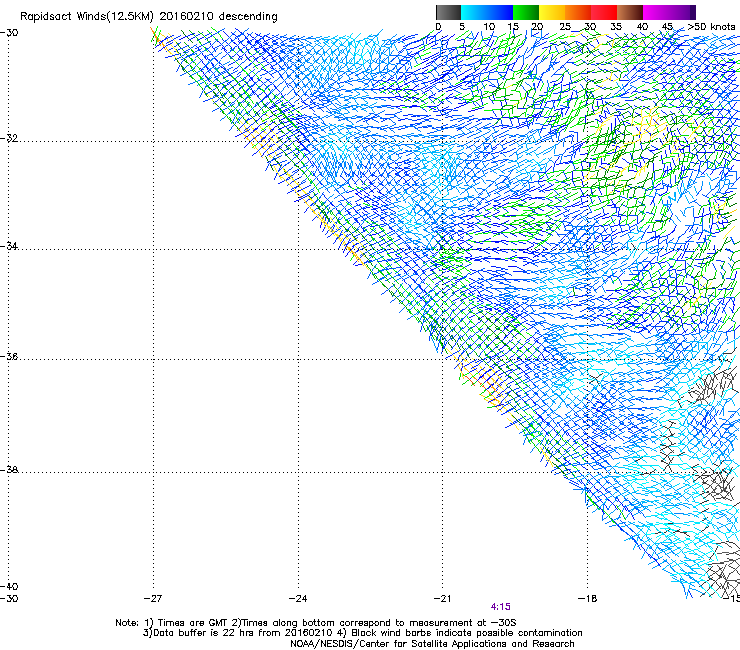The height and width of the screenshot is (650, 740).
Task: Click the '-30' latitude label at top left
Action: pyautogui.click(x=9, y=32)
